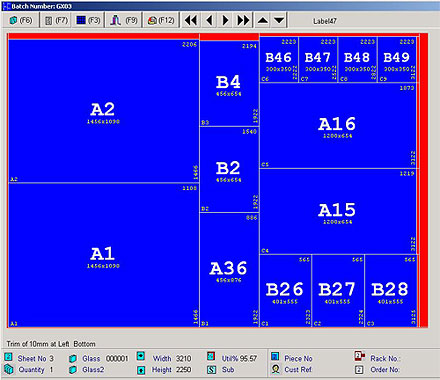
Task: Click the up triangle arrow button
Action: click(x=263, y=21)
